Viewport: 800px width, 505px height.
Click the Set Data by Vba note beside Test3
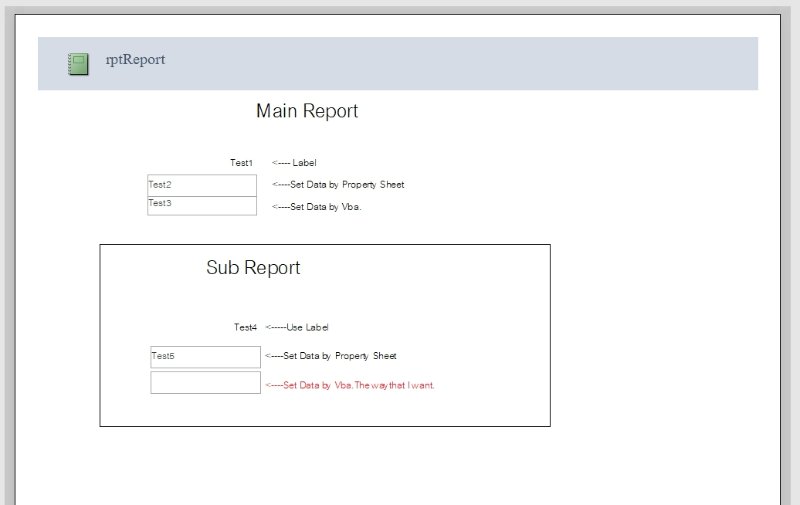[x=316, y=207]
